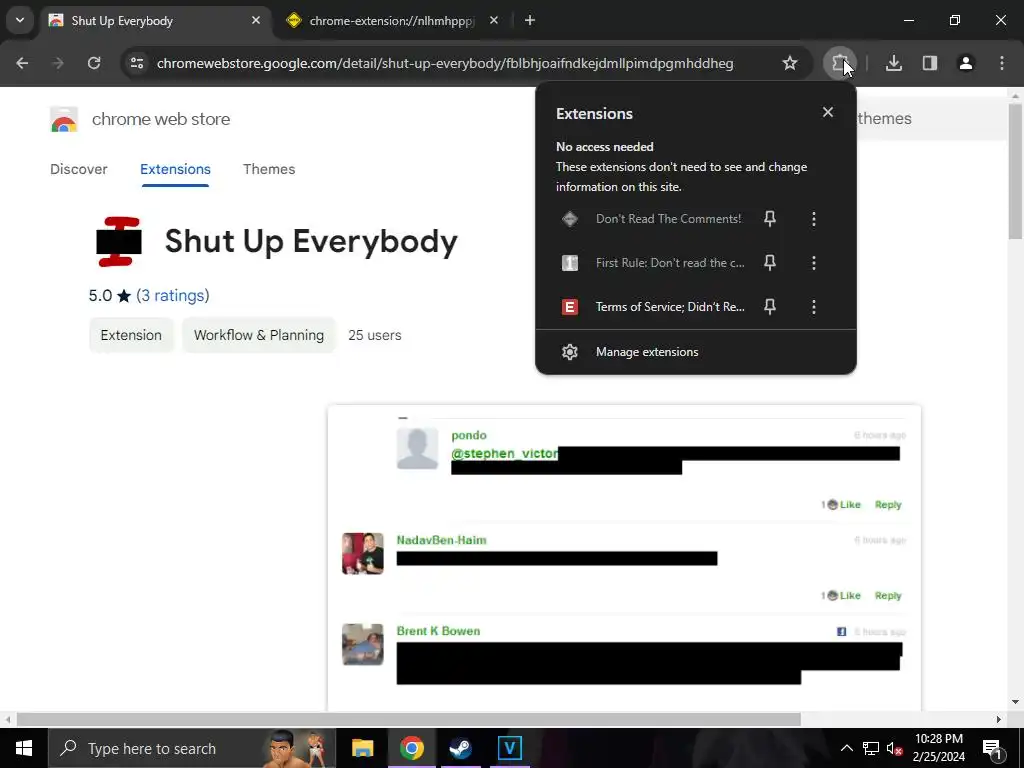Click the red E Terms of Service icon

569,306
